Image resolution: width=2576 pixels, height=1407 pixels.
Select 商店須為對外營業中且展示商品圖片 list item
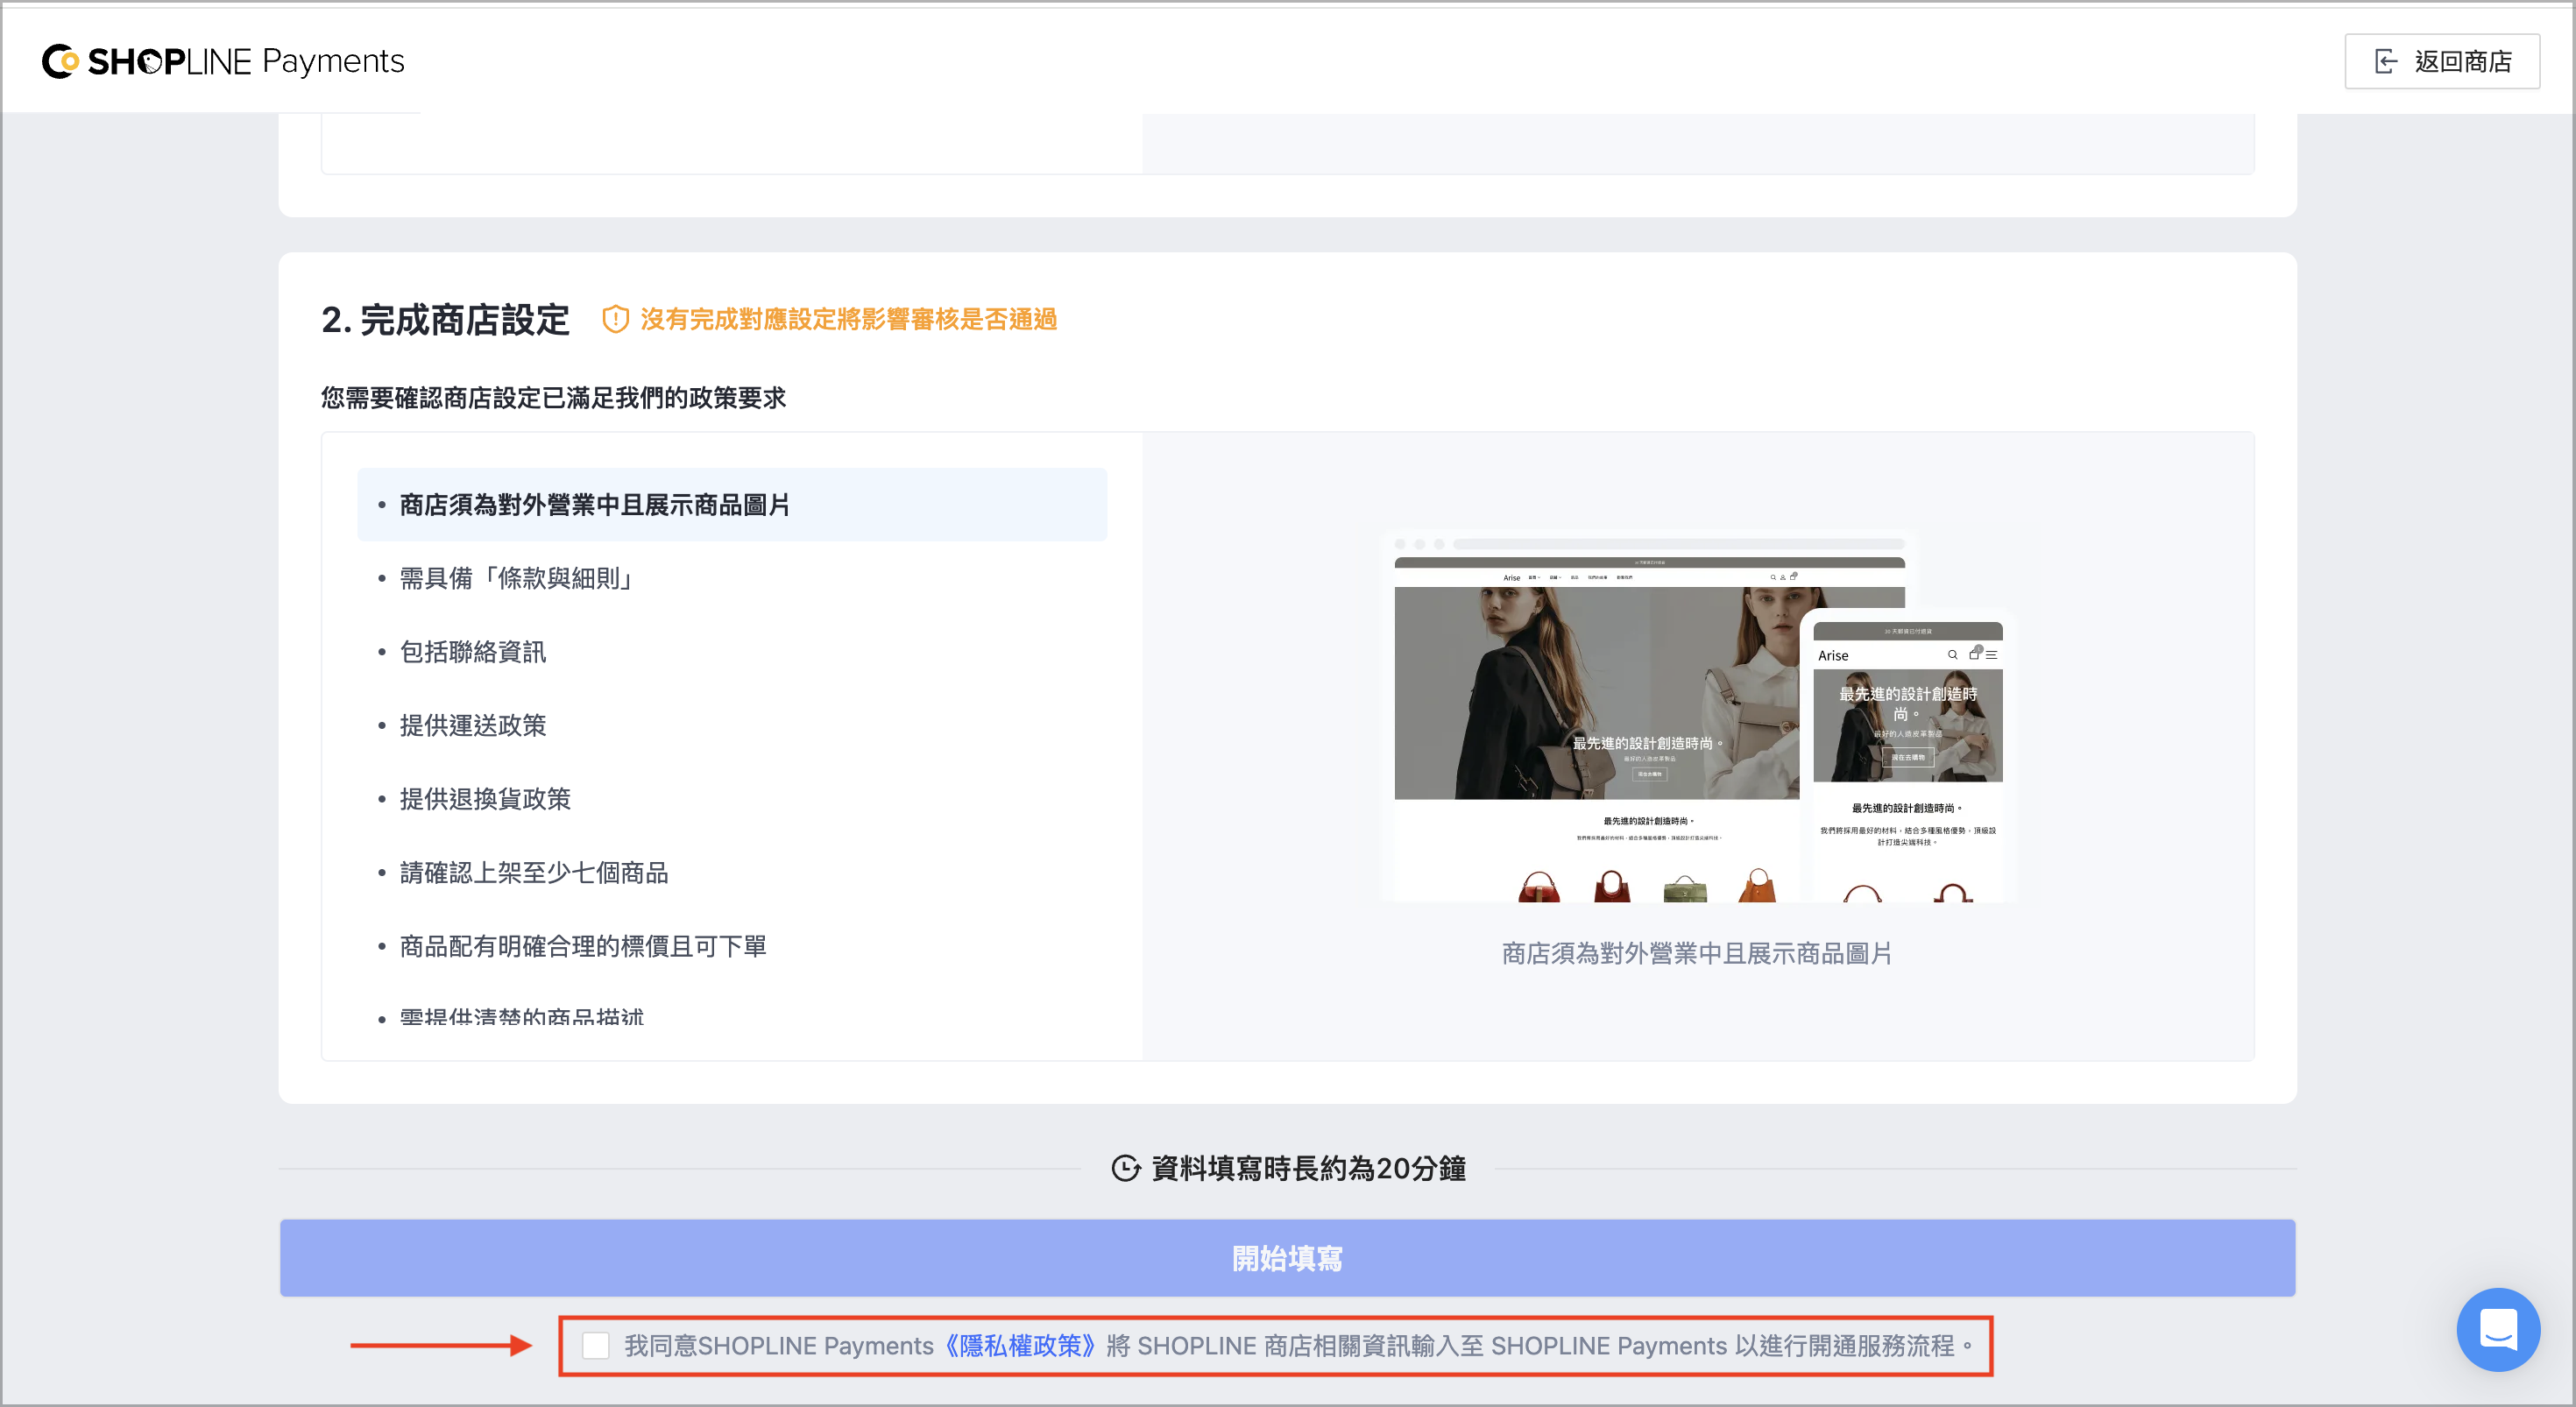tap(732, 505)
